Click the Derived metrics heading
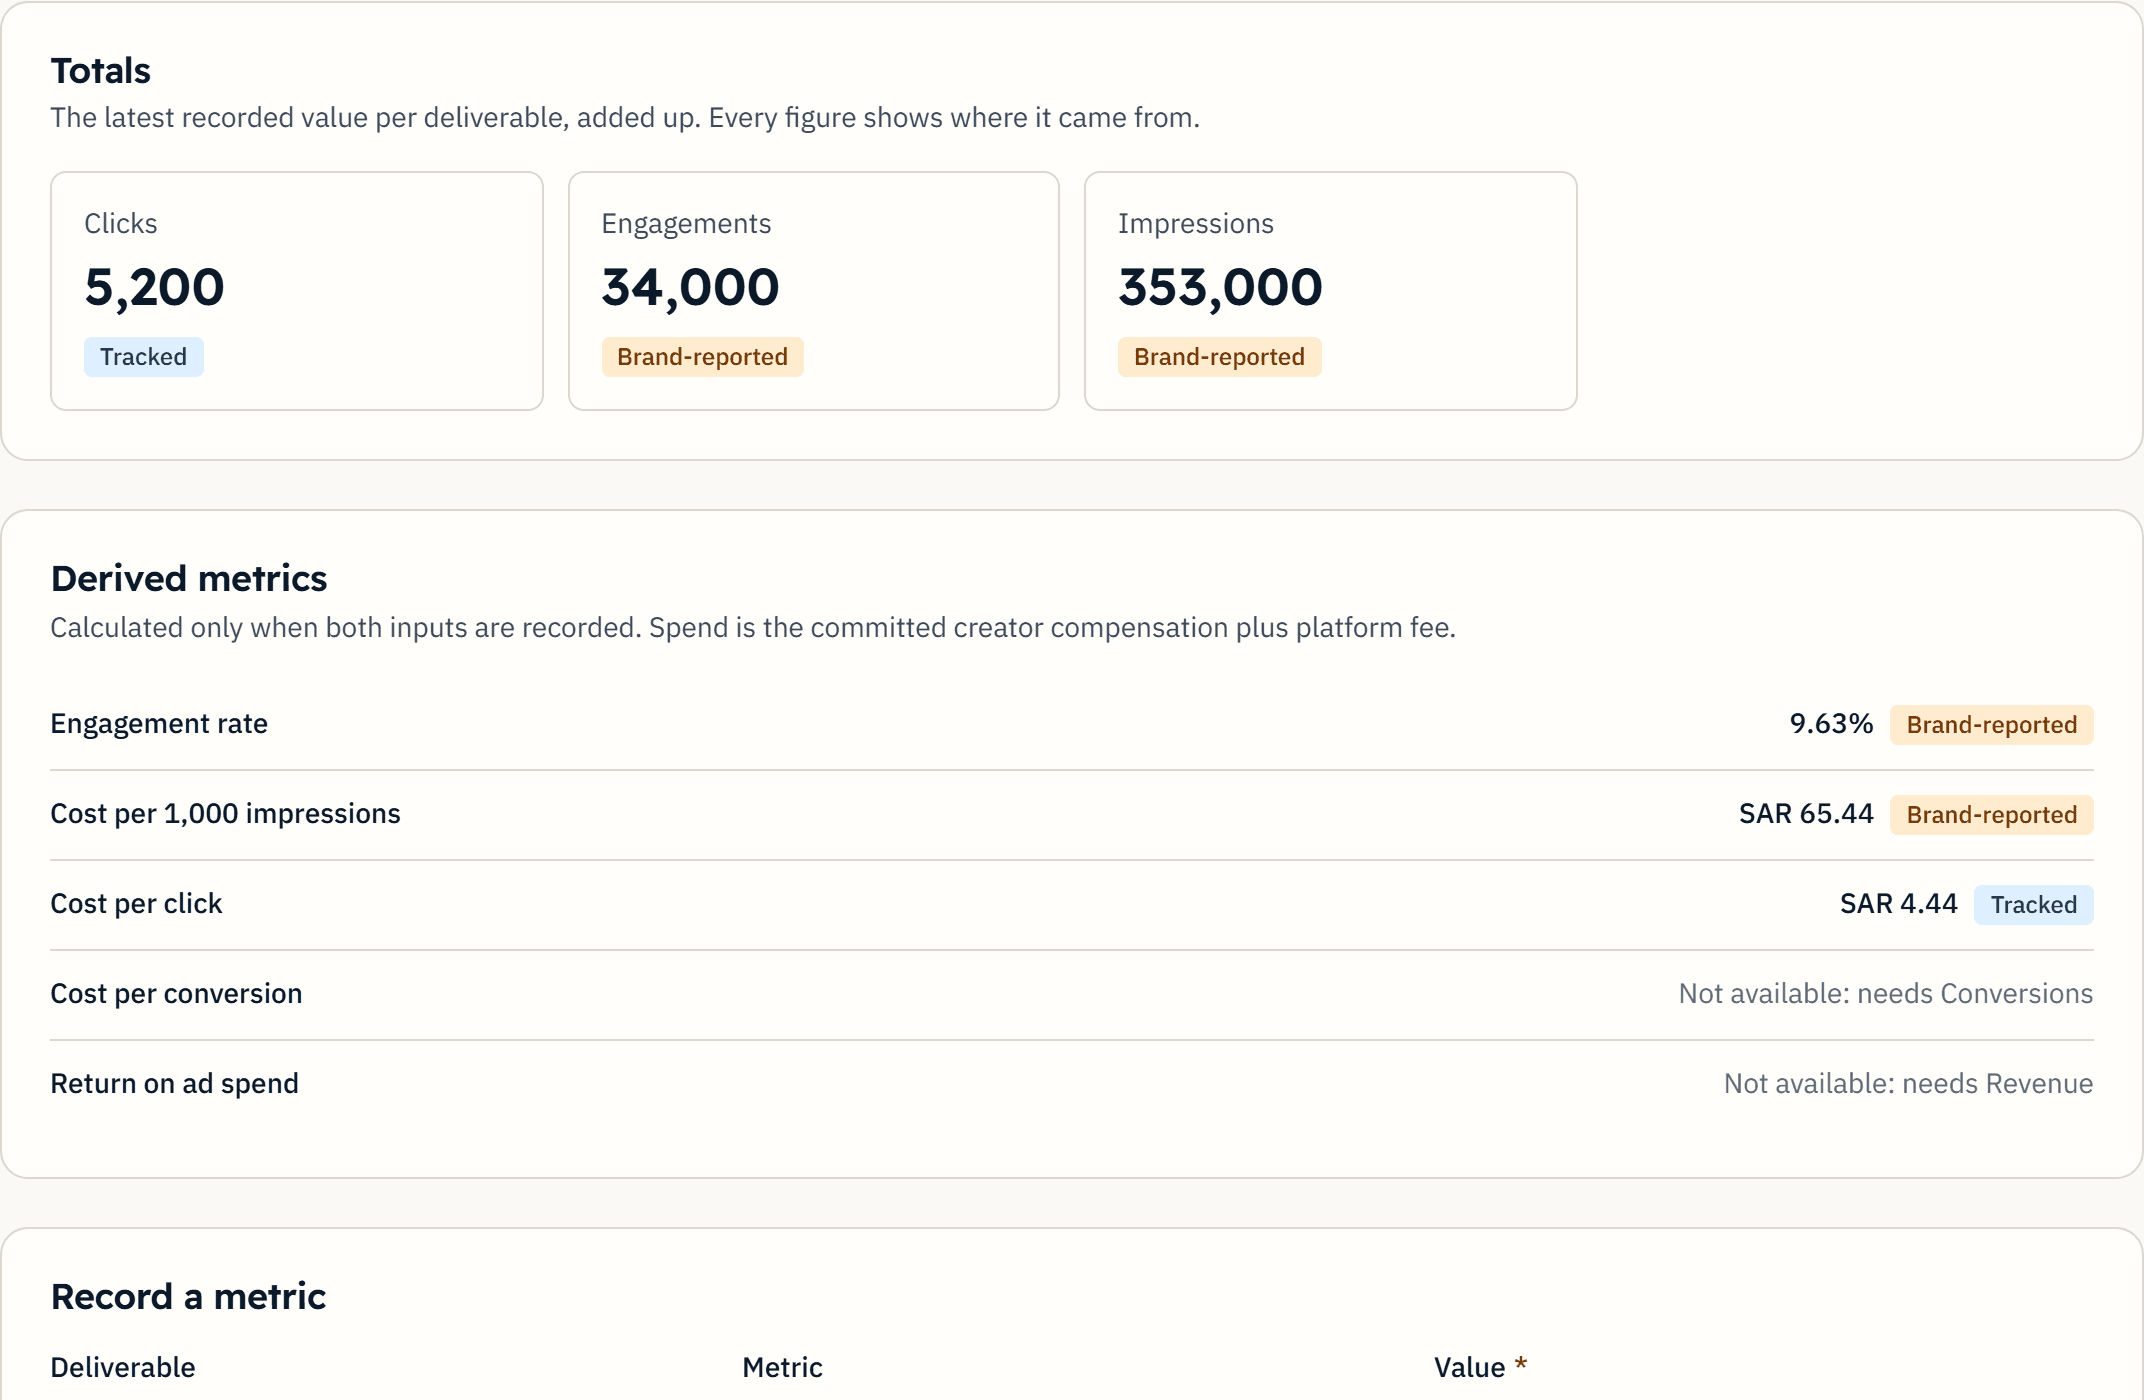Viewport: 2144px width, 1400px height. [189, 579]
